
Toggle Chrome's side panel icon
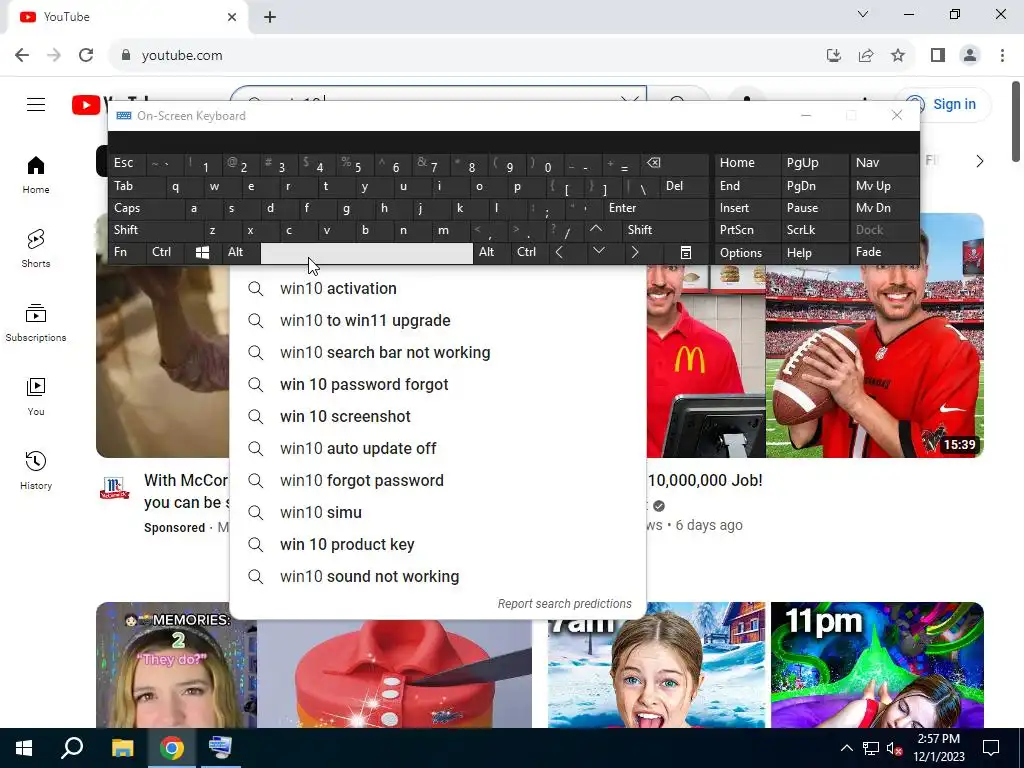(x=938, y=56)
